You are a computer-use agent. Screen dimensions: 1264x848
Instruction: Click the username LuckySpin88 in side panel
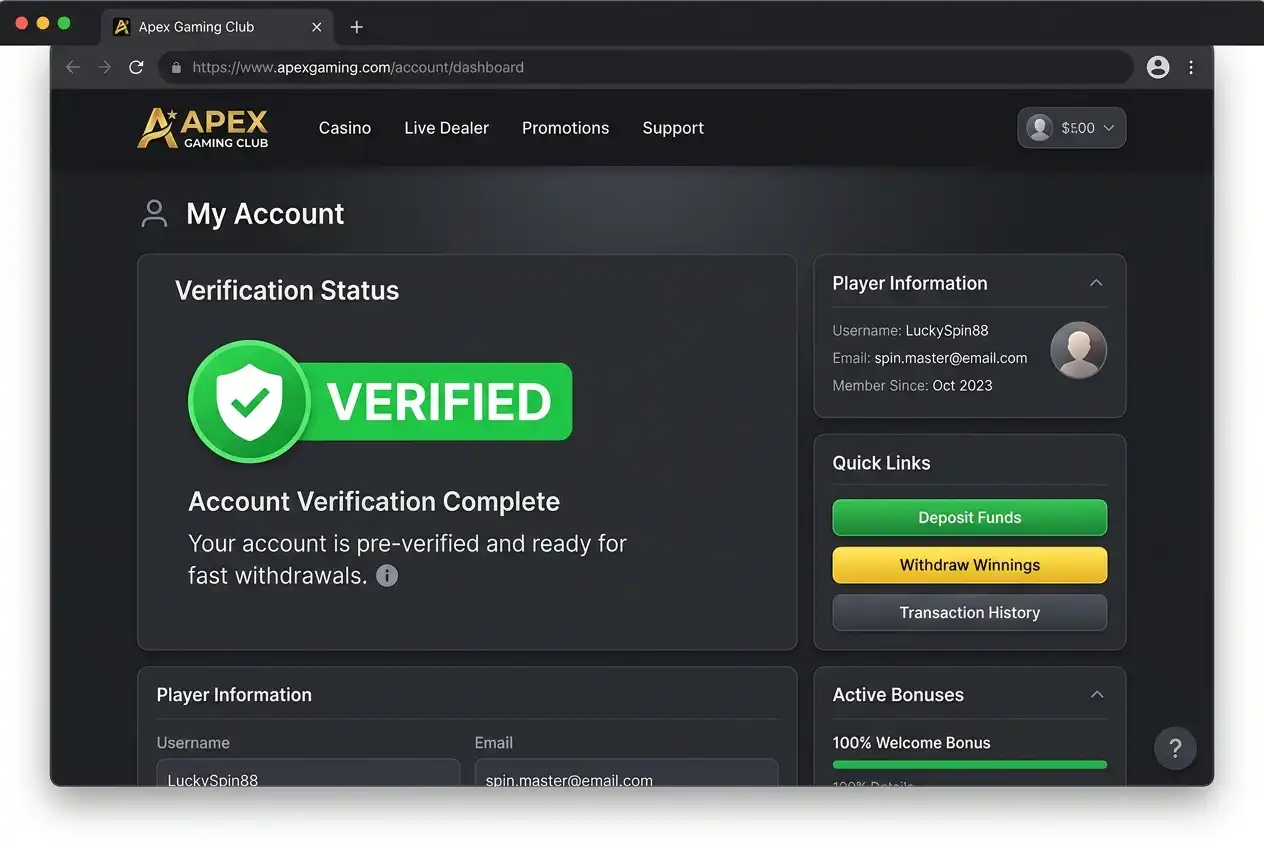(947, 330)
